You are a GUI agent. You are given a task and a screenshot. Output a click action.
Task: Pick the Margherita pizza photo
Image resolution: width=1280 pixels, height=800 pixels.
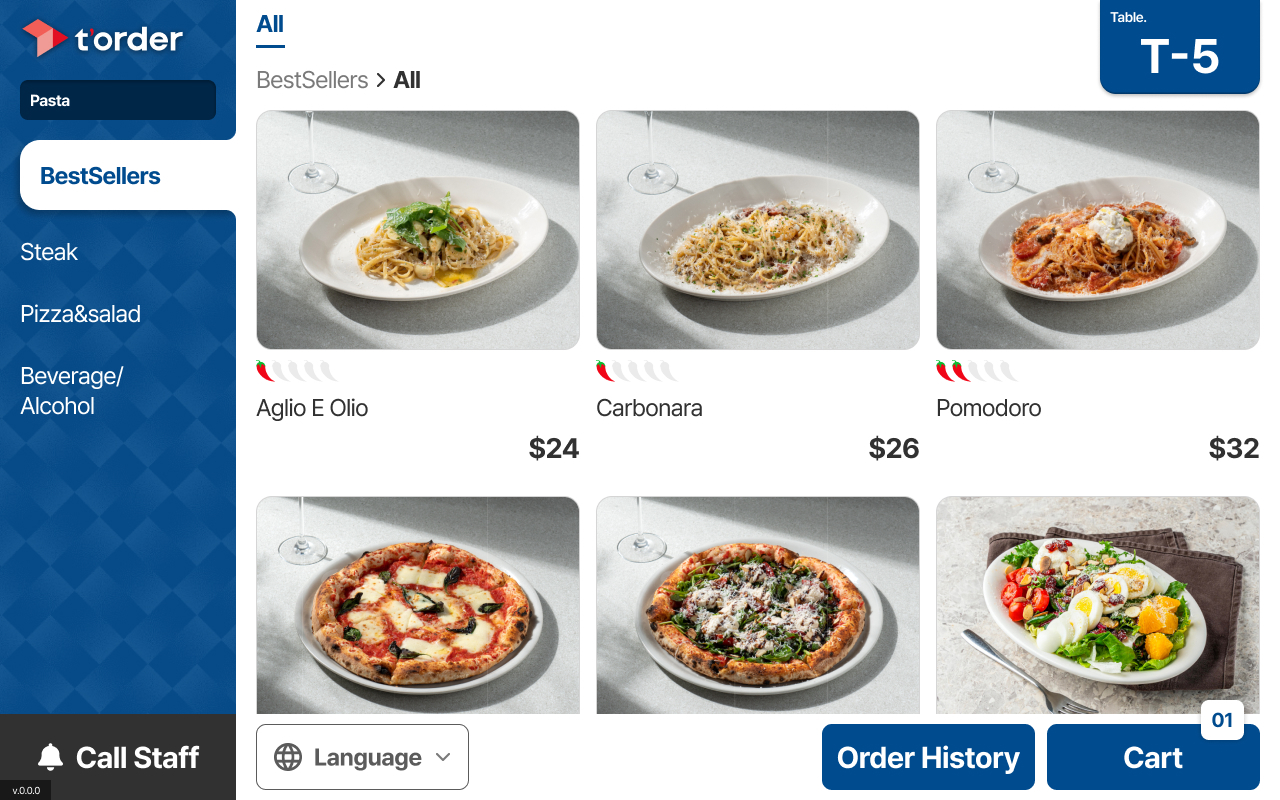click(x=418, y=605)
